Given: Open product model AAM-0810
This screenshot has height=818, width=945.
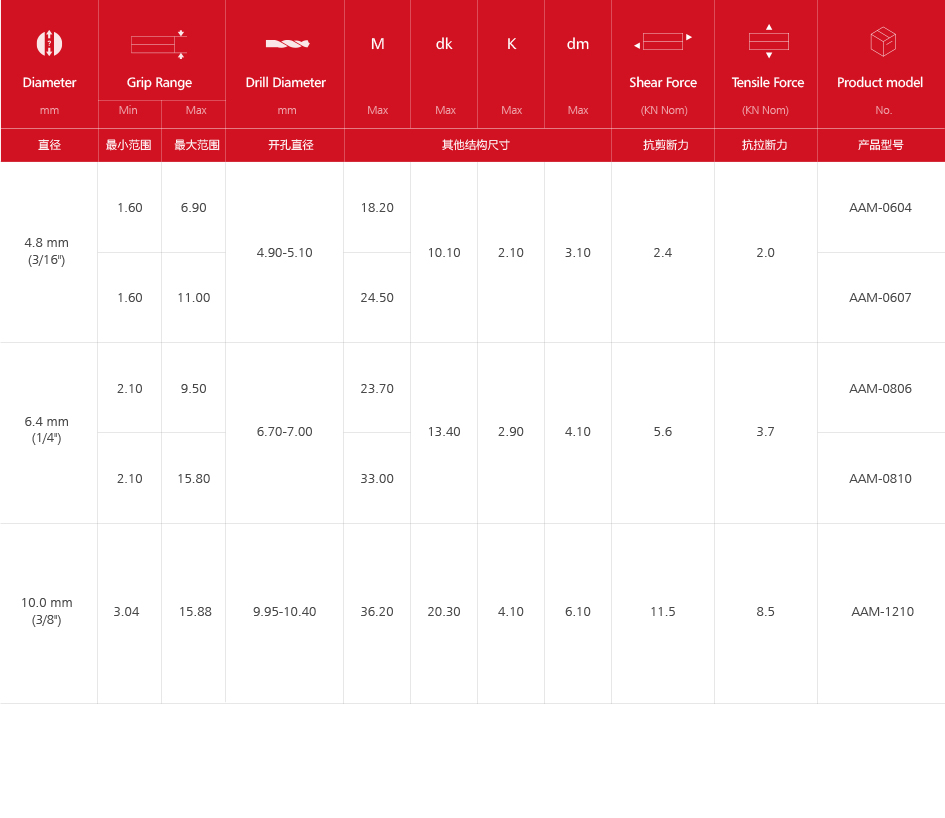Looking at the screenshot, I should 880,478.
